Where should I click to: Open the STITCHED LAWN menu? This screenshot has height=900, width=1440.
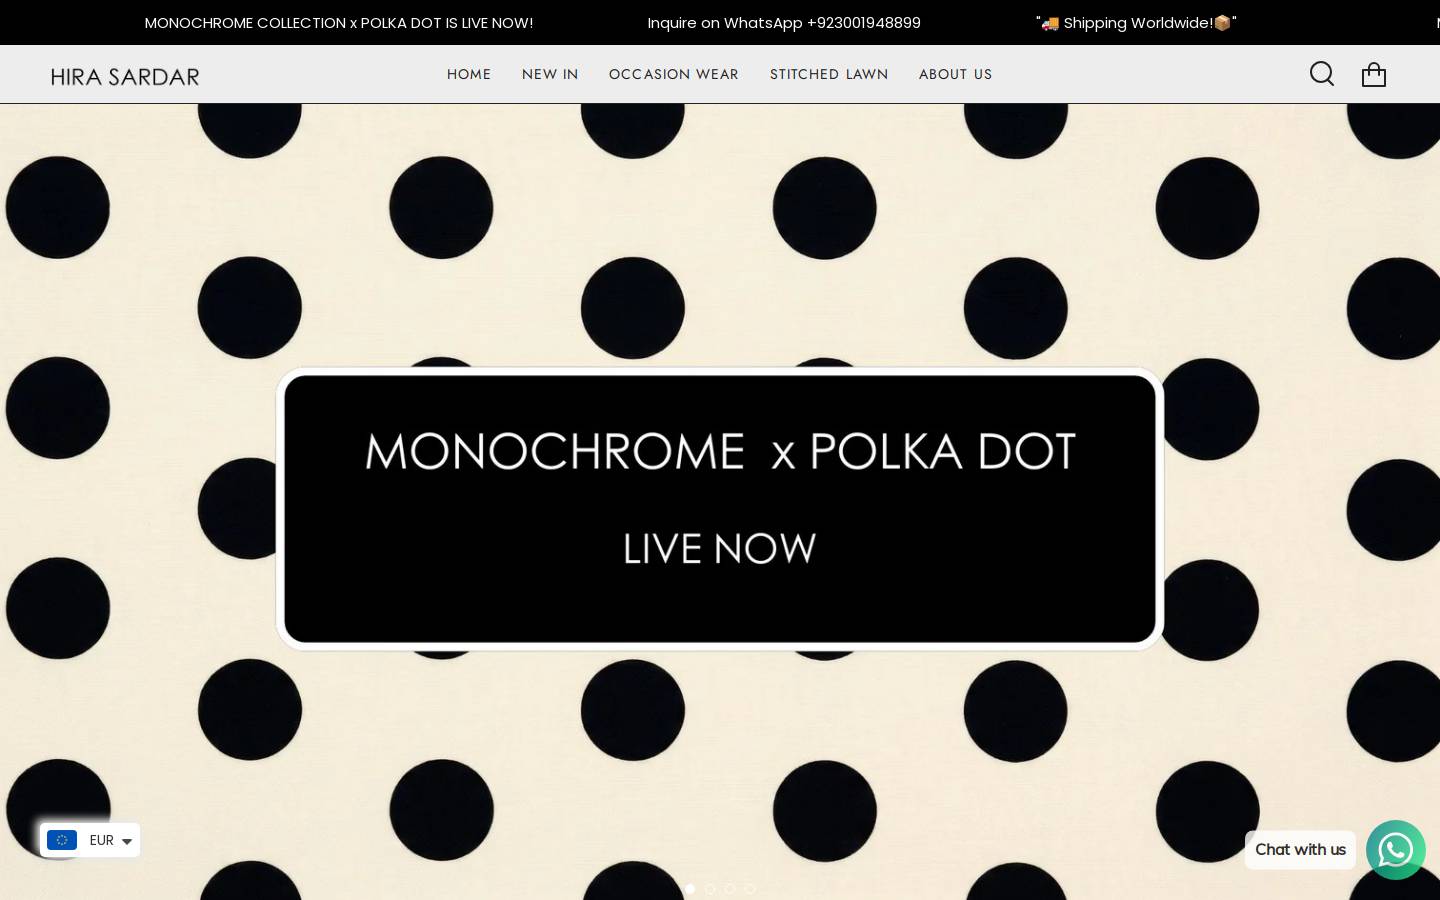(x=829, y=74)
